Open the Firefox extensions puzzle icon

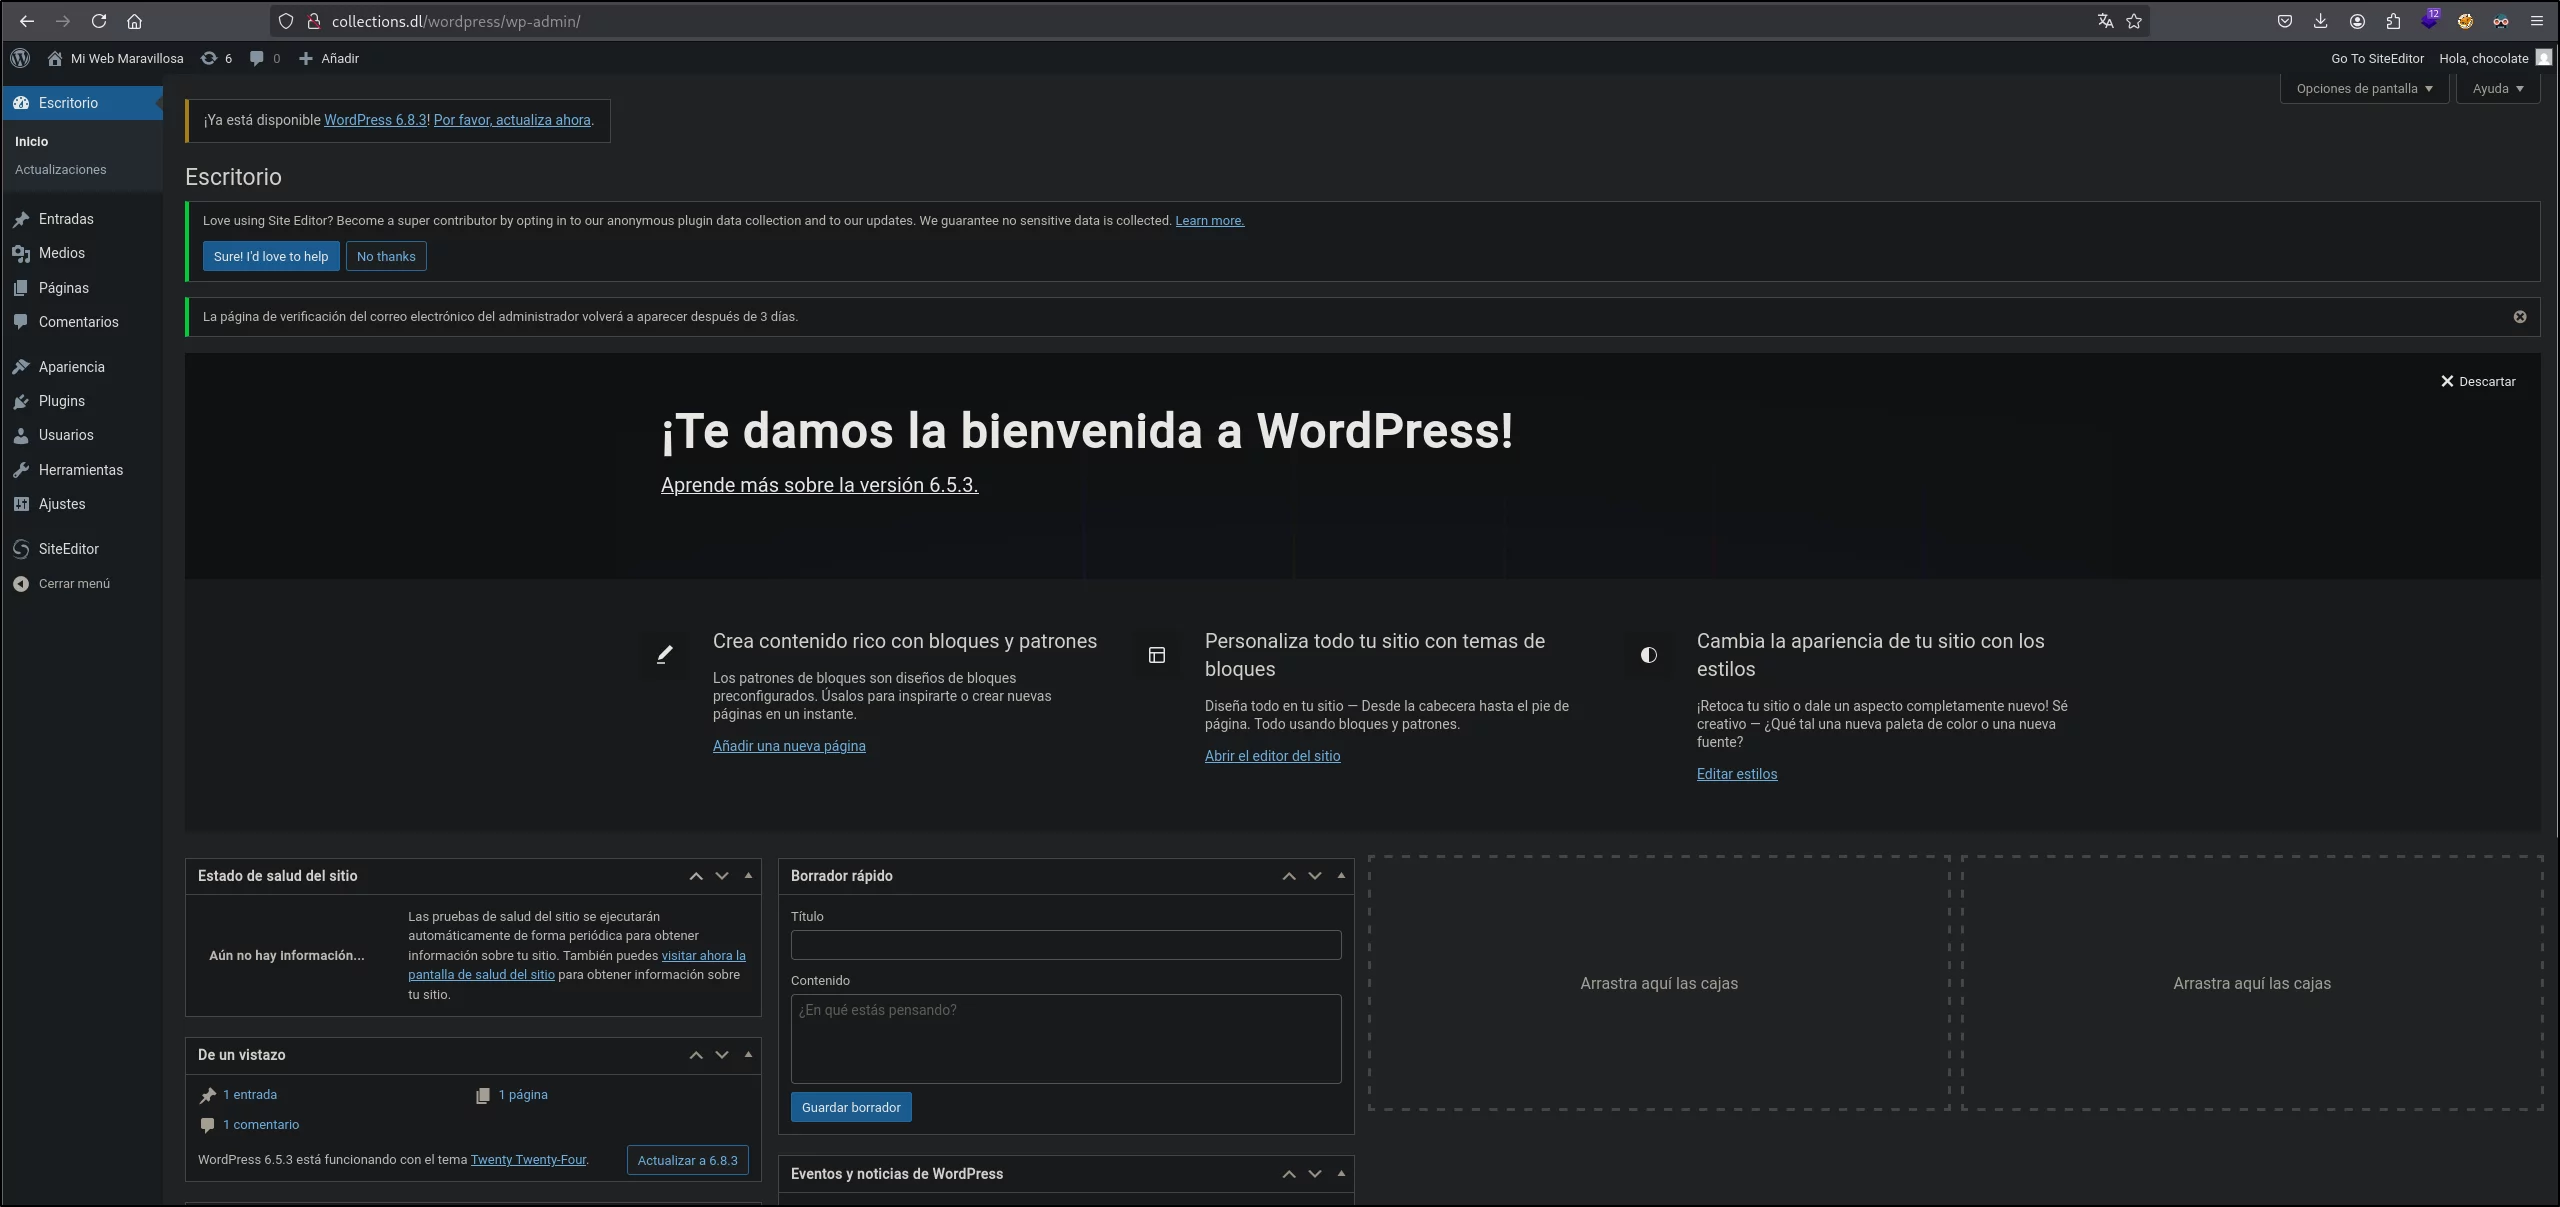(2393, 21)
